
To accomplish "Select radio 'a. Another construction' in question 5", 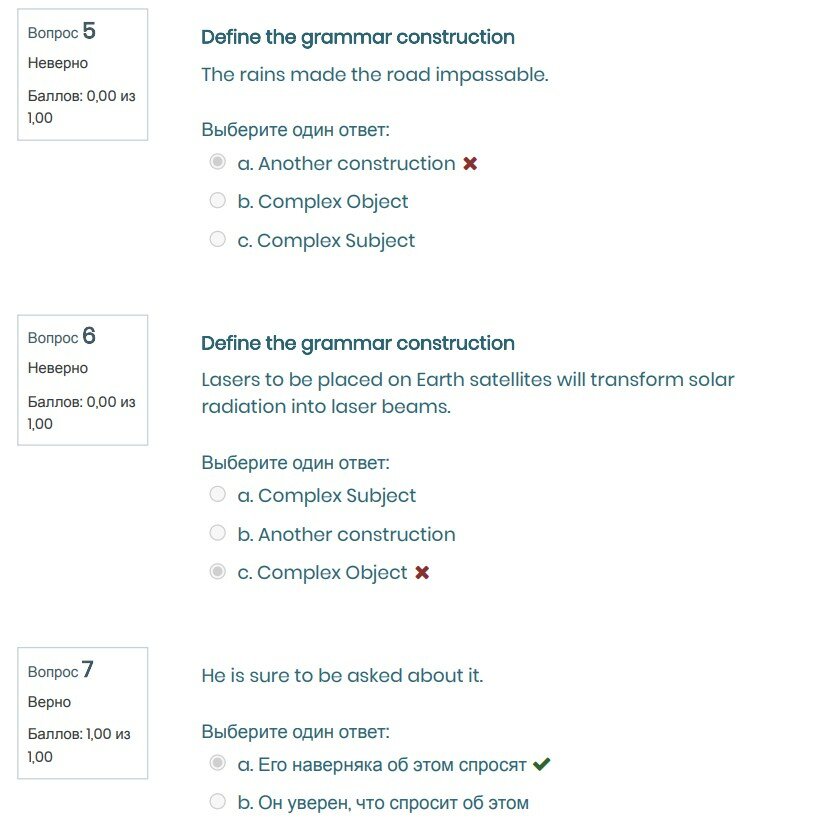I will pyautogui.click(x=217, y=162).
